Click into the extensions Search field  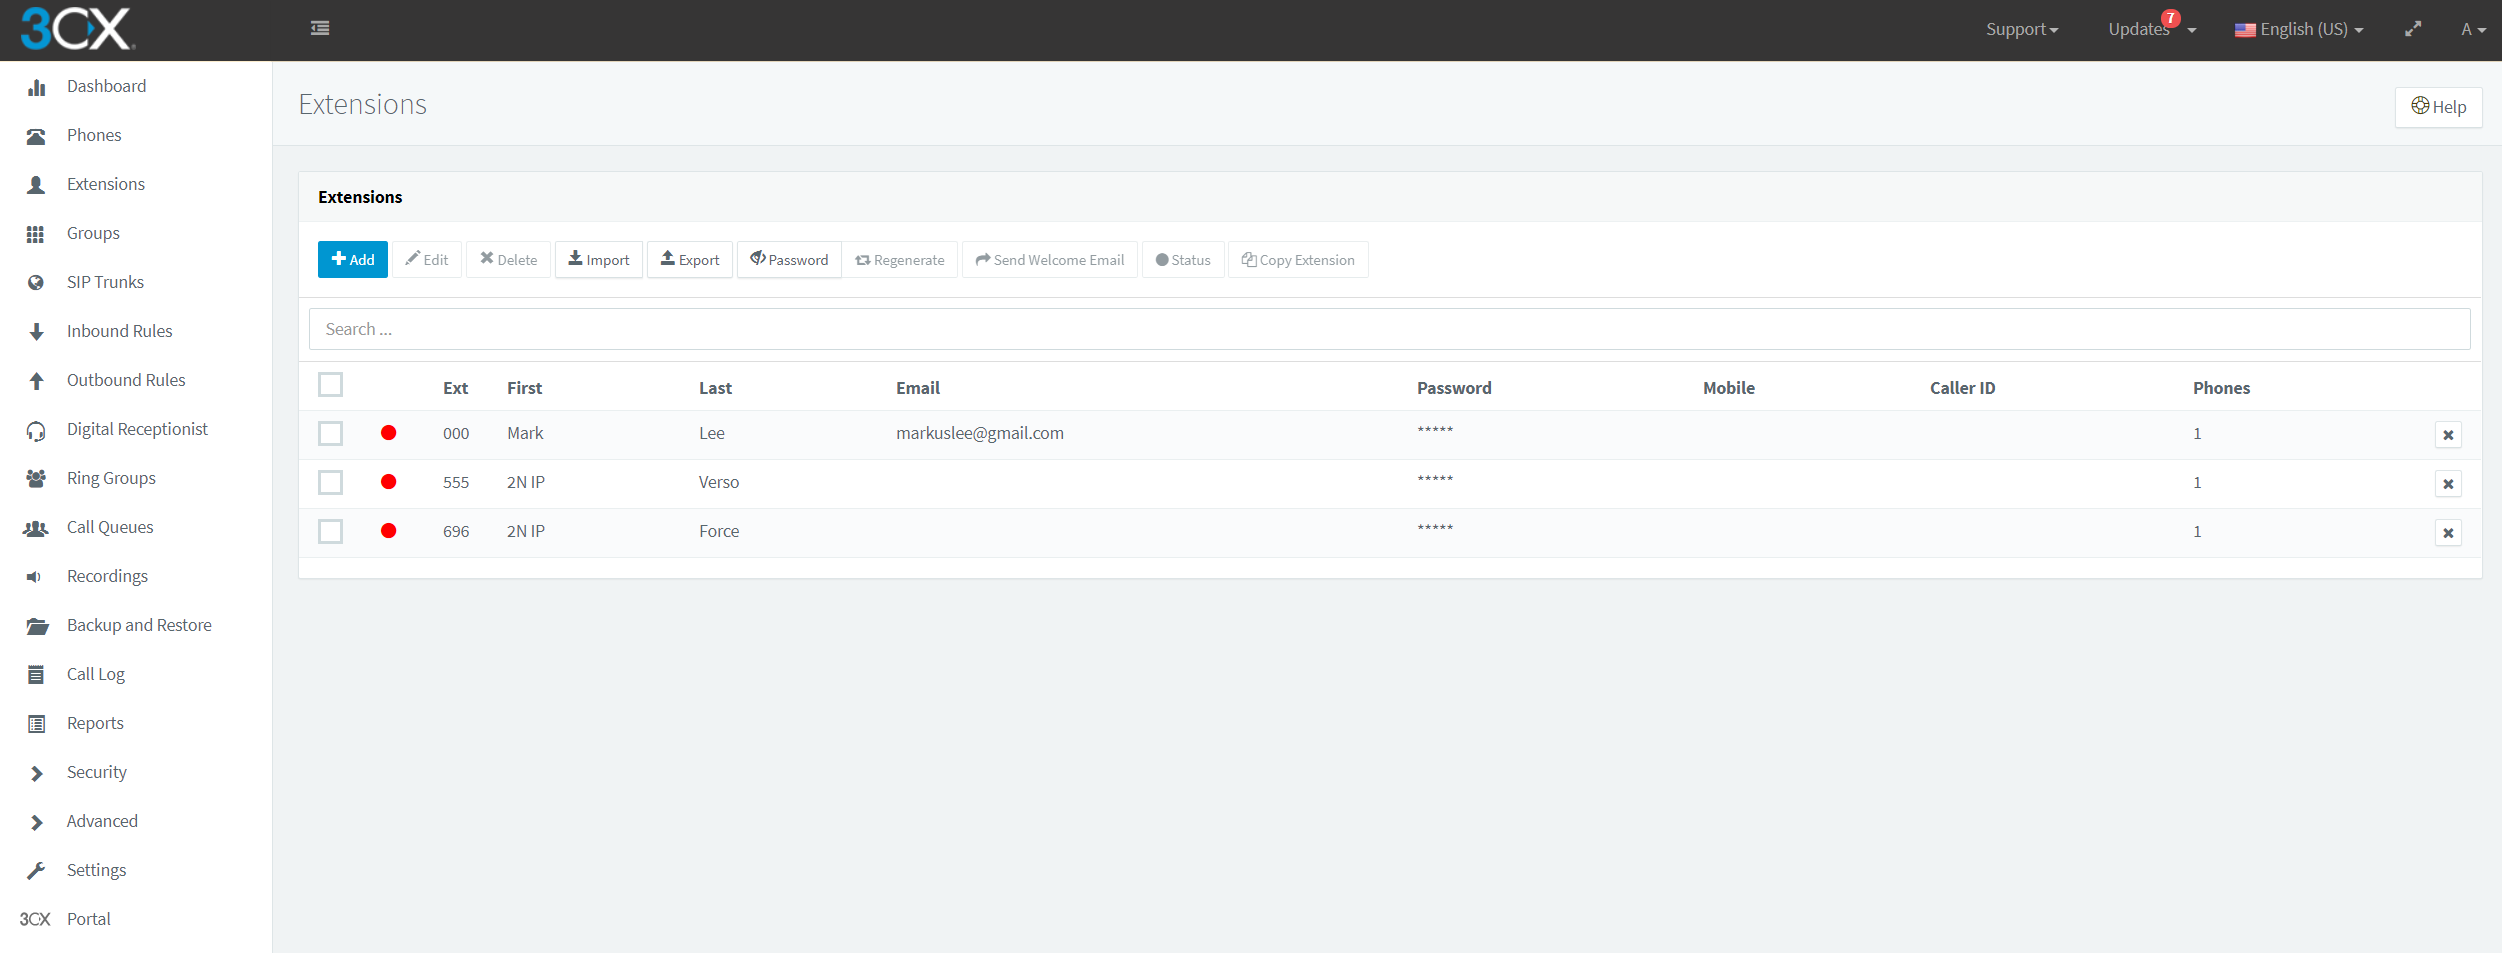[1389, 329]
